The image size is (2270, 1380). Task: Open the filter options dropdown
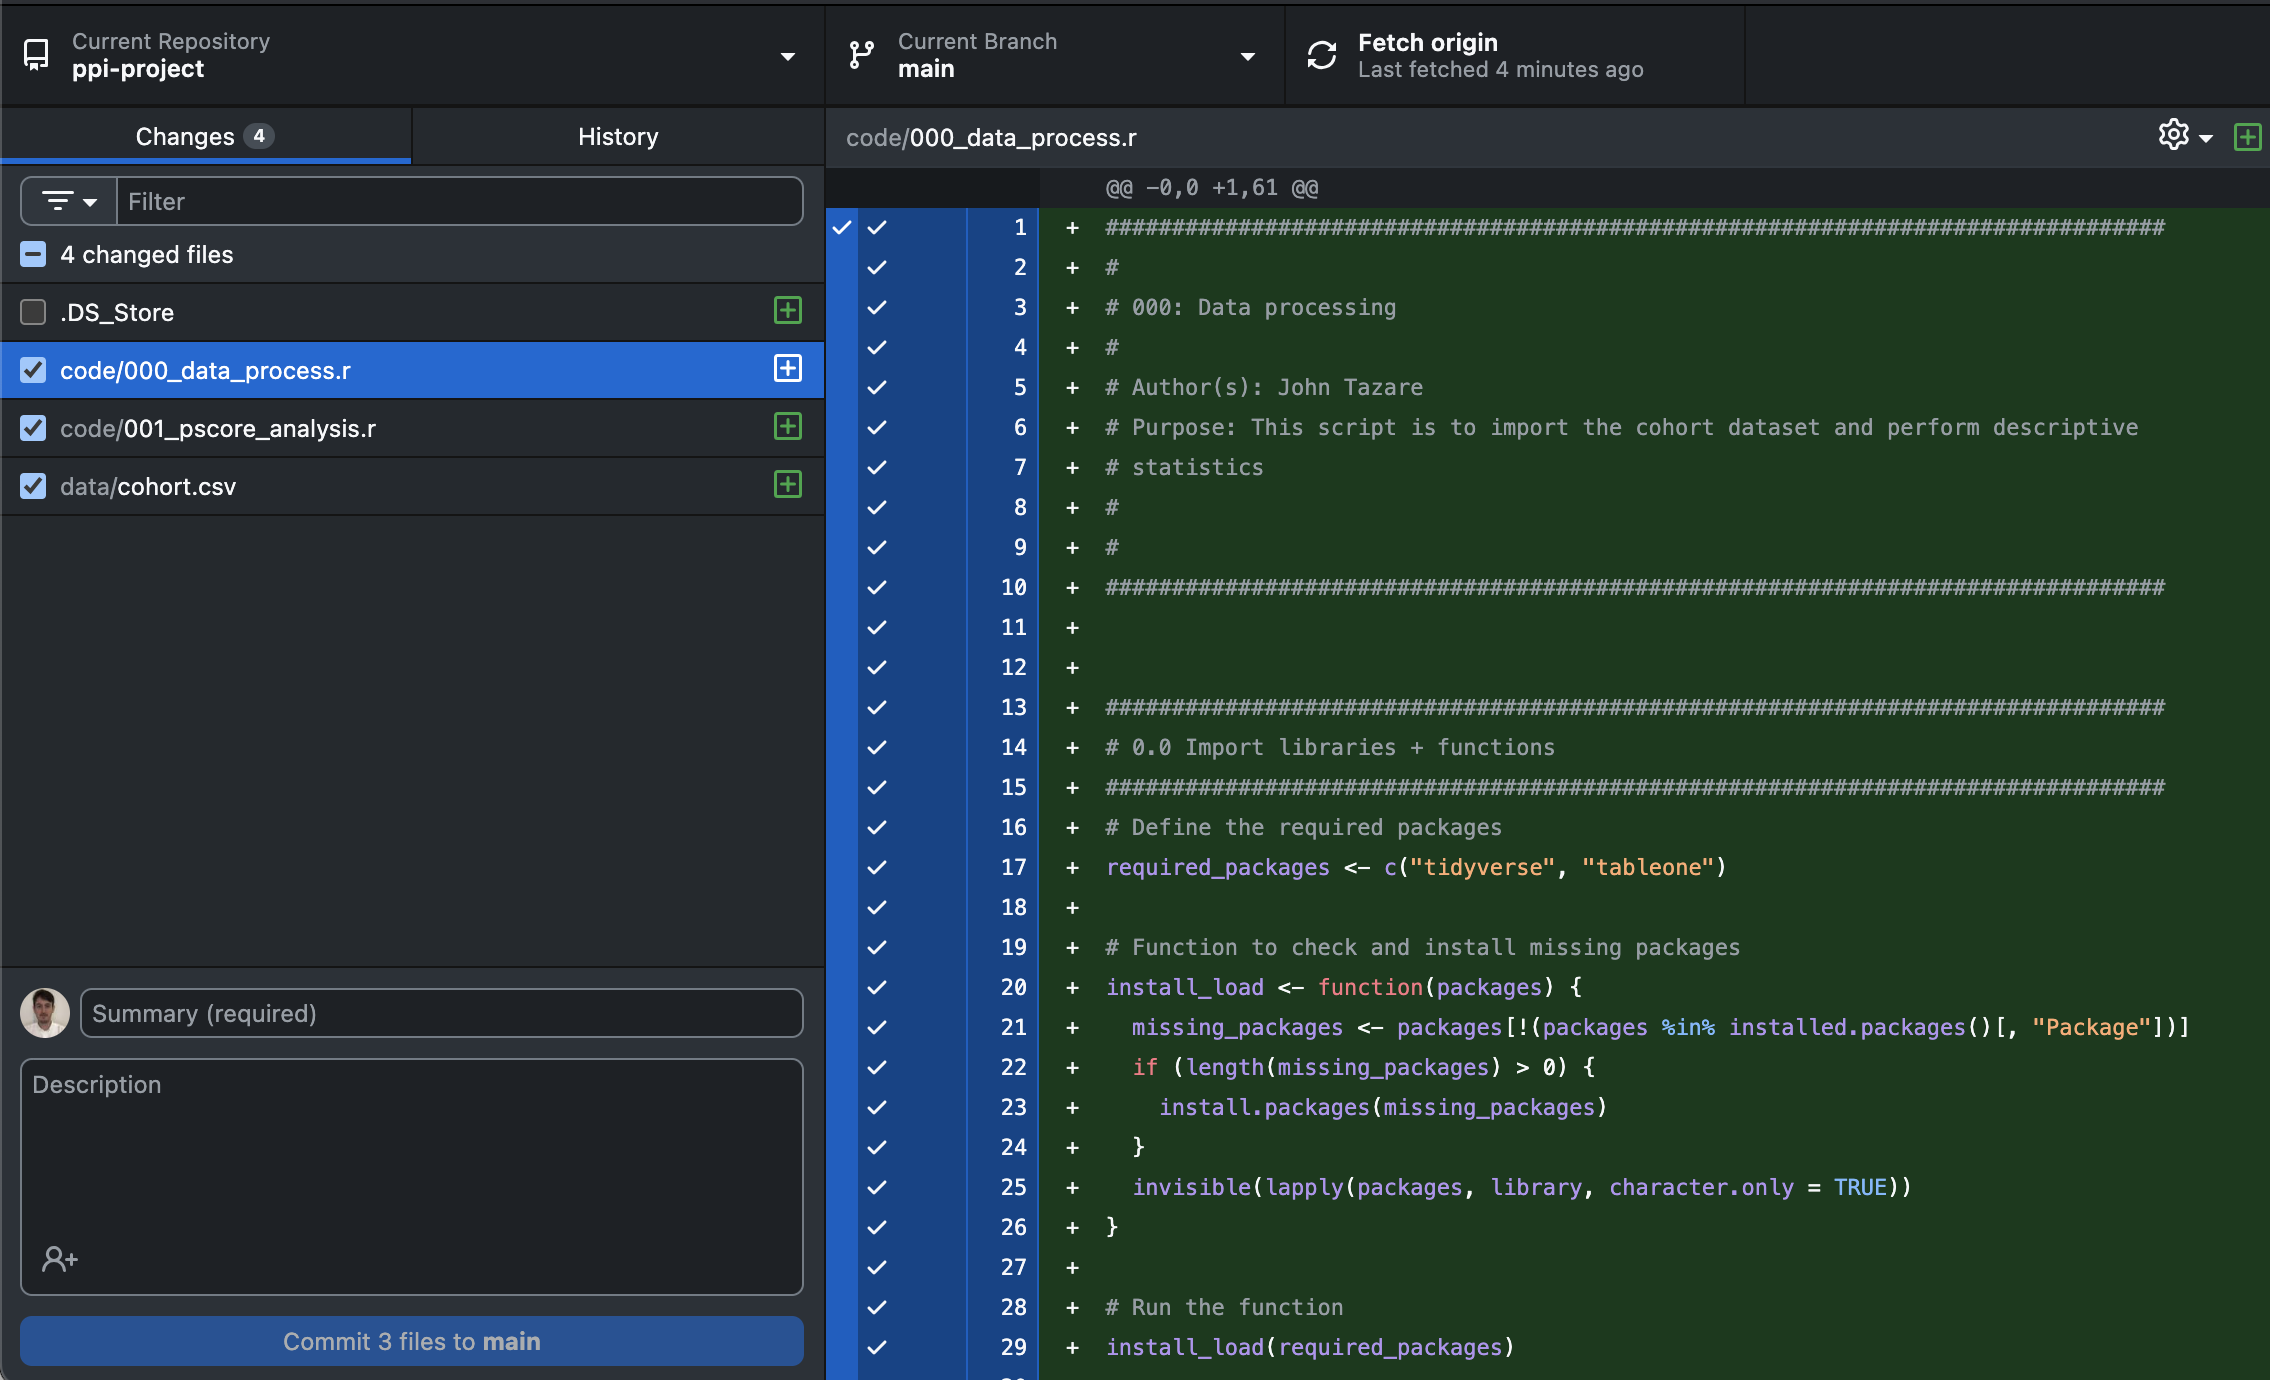pyautogui.click(x=69, y=201)
